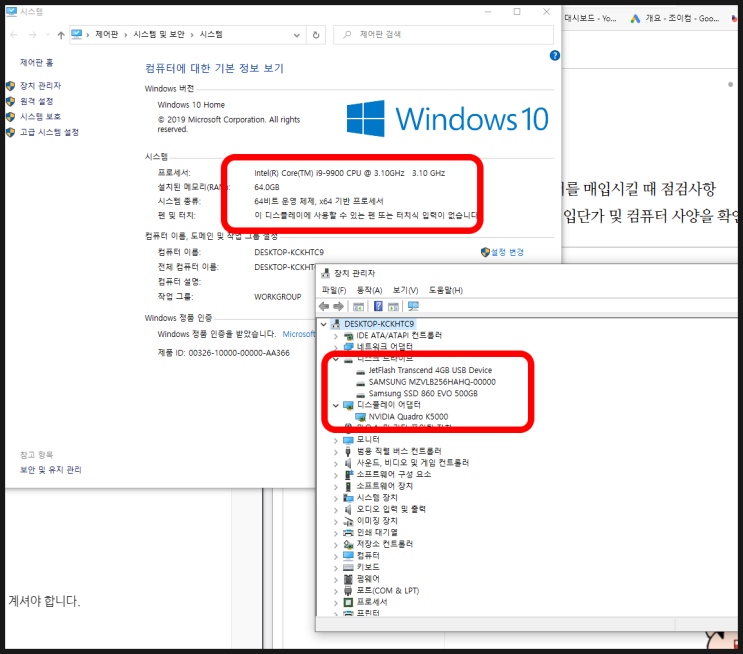
Task: Click the back arrow in Device Manager toolbar
Action: pos(324,306)
